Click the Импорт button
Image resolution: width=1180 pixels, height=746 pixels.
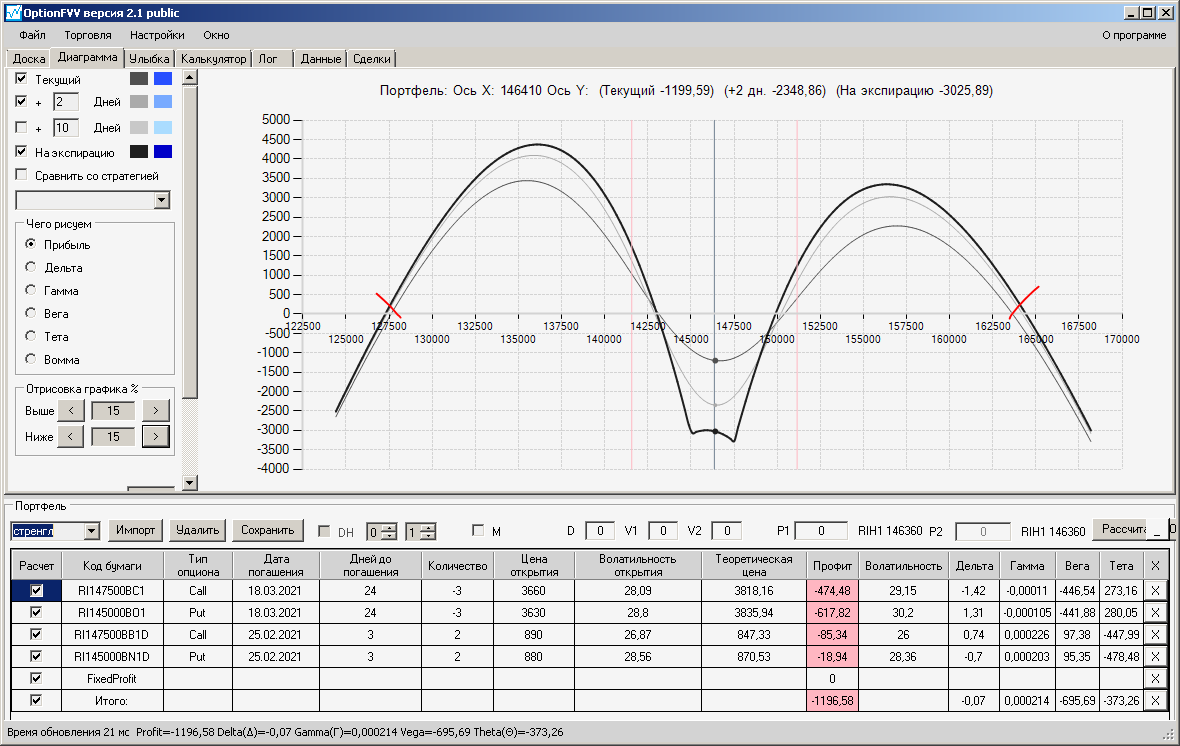tap(136, 530)
